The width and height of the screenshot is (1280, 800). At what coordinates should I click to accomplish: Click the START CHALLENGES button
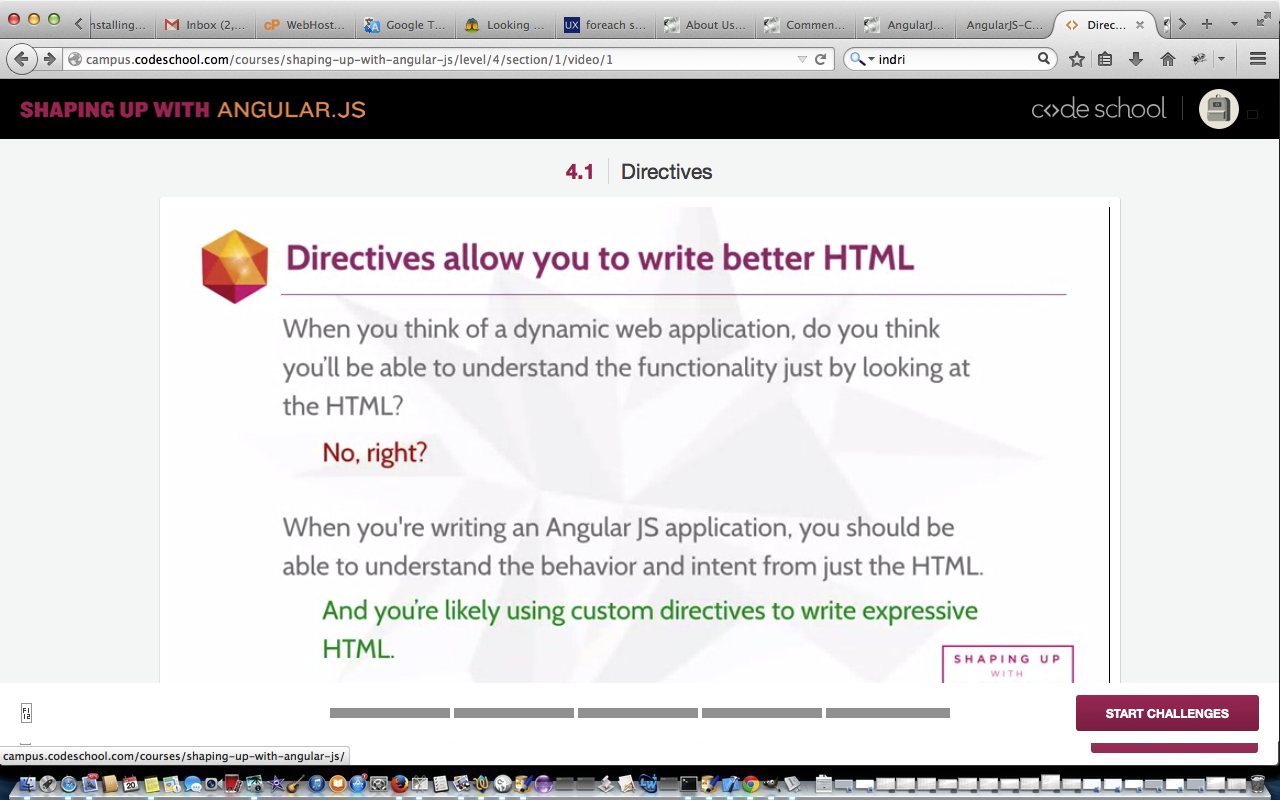pos(1167,713)
